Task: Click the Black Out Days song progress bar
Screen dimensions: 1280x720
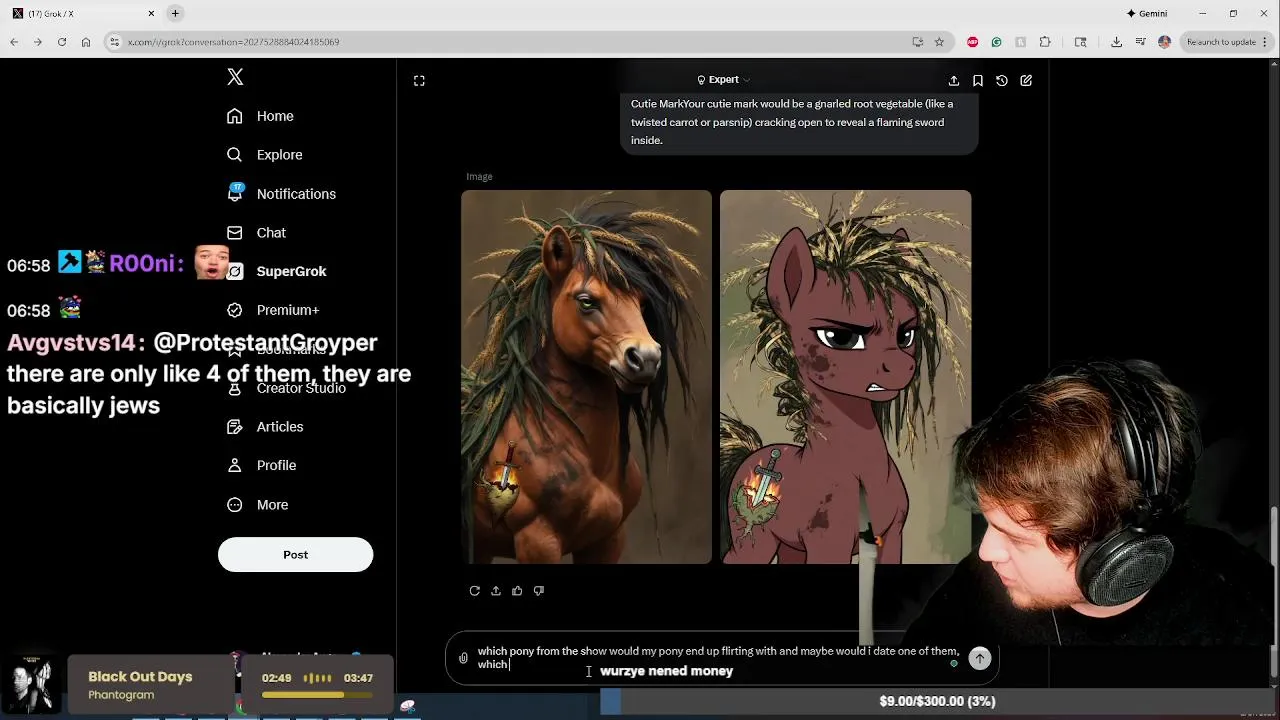Action: 317,694
